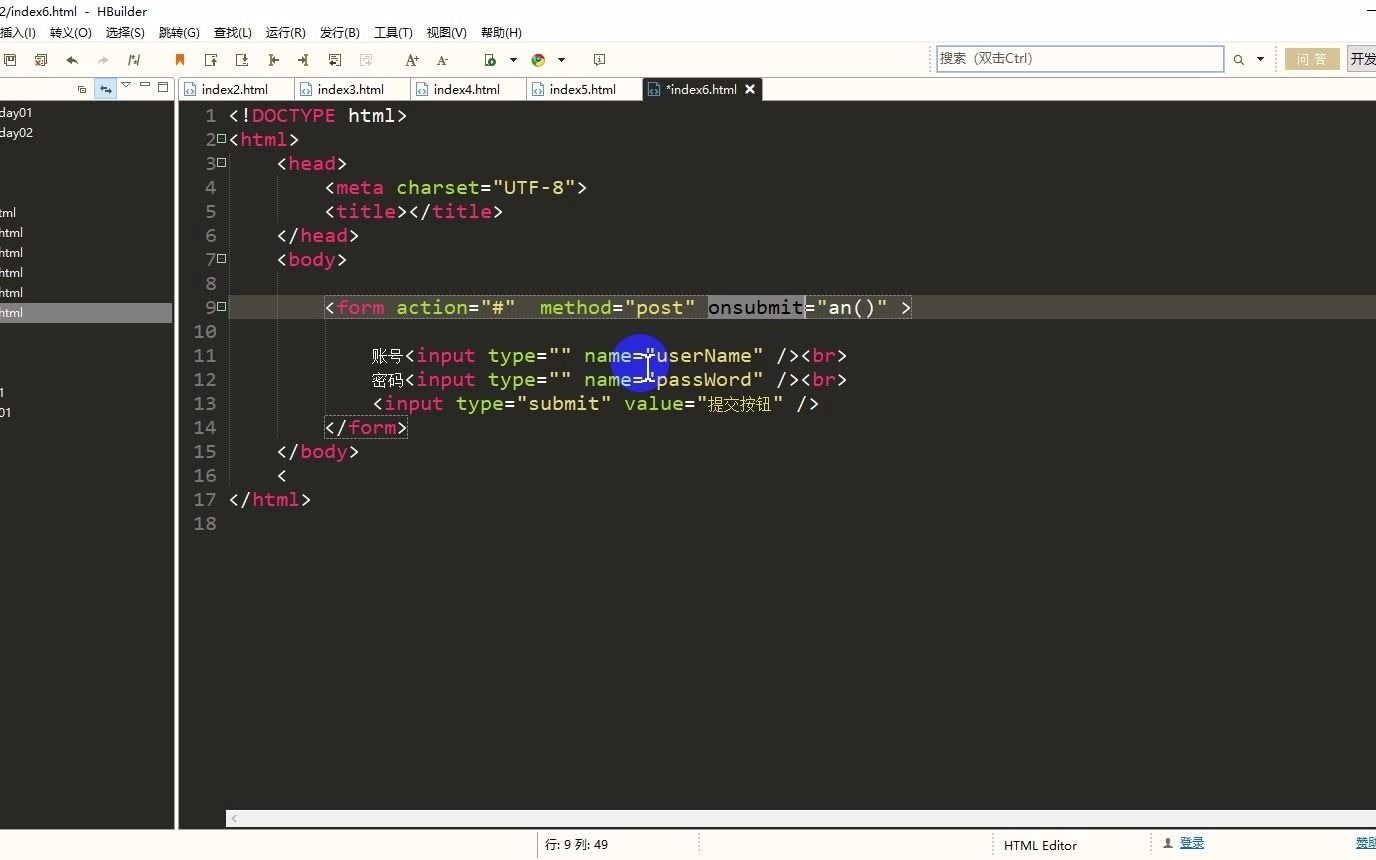The width and height of the screenshot is (1376, 860).
Task: Collapse the code fold at line 9
Action: (222, 307)
